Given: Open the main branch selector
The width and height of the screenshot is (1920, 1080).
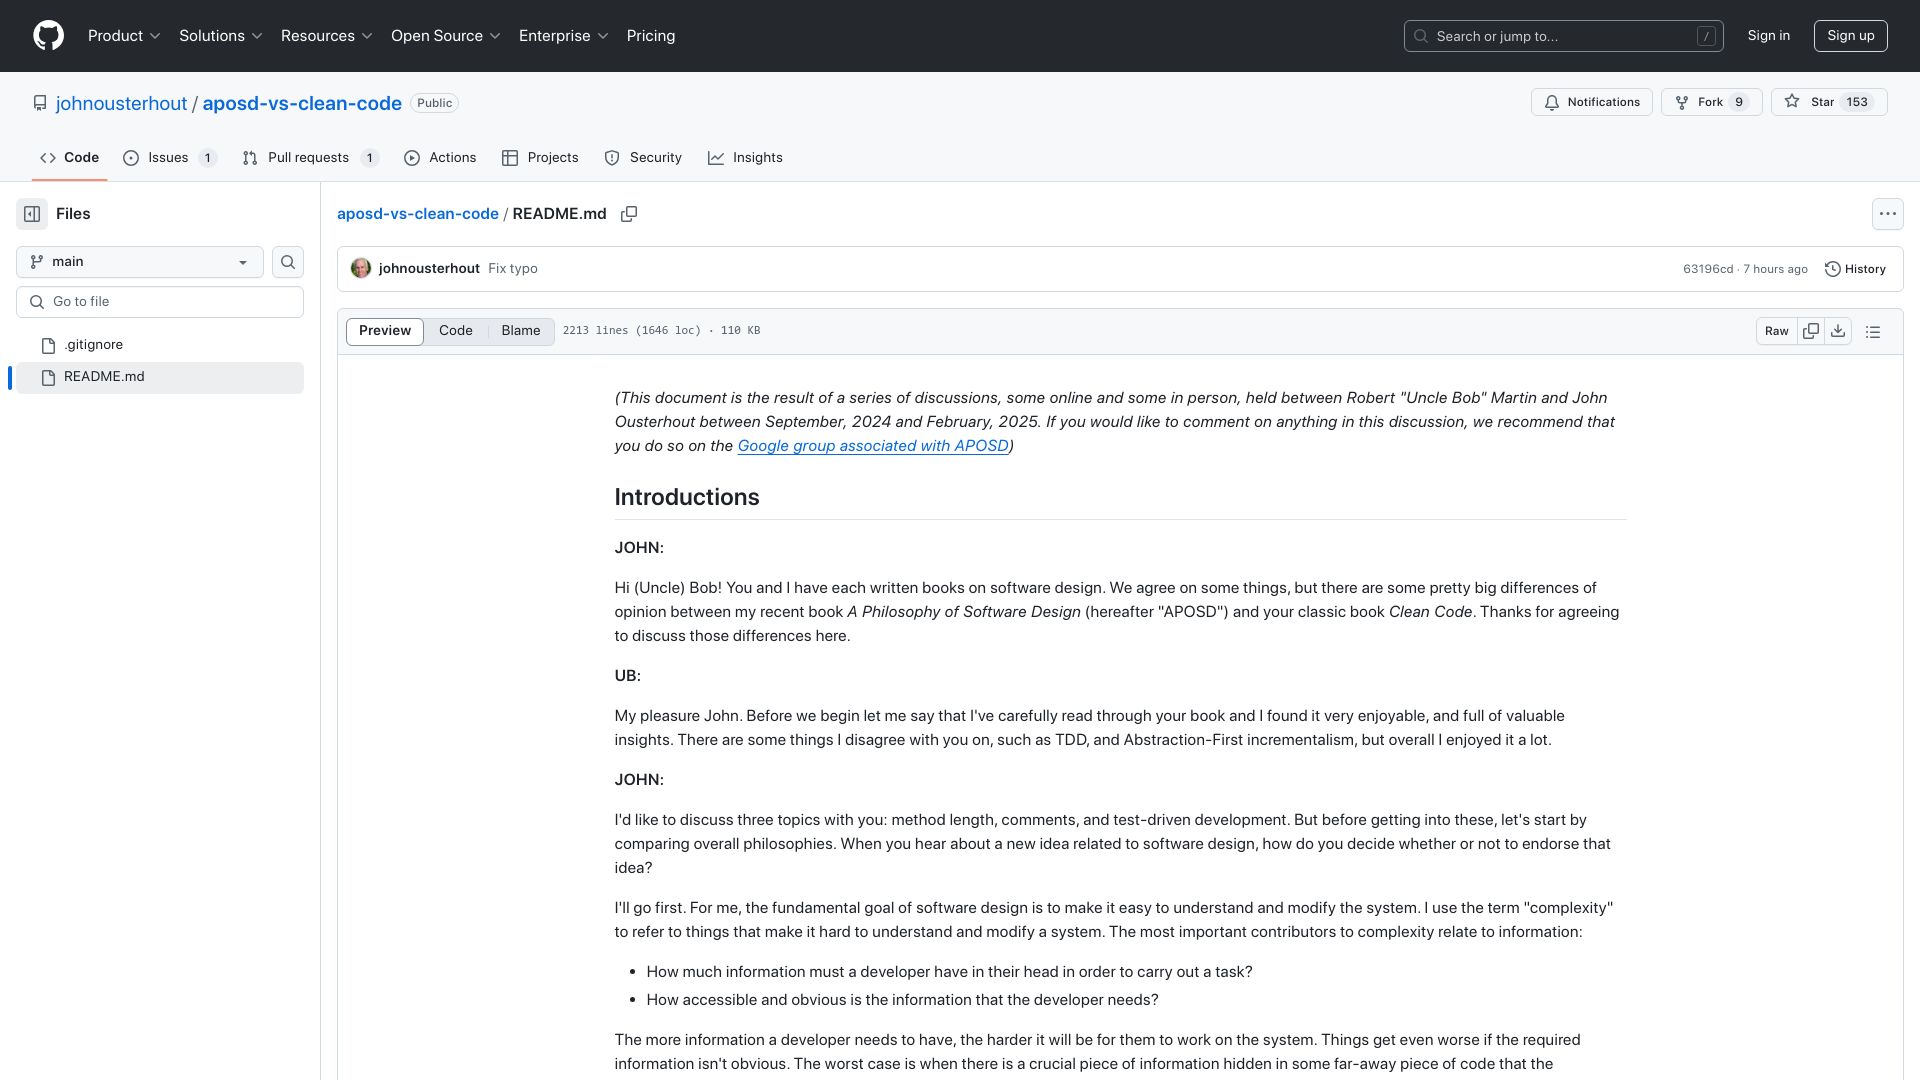Looking at the screenshot, I should pos(140,262).
